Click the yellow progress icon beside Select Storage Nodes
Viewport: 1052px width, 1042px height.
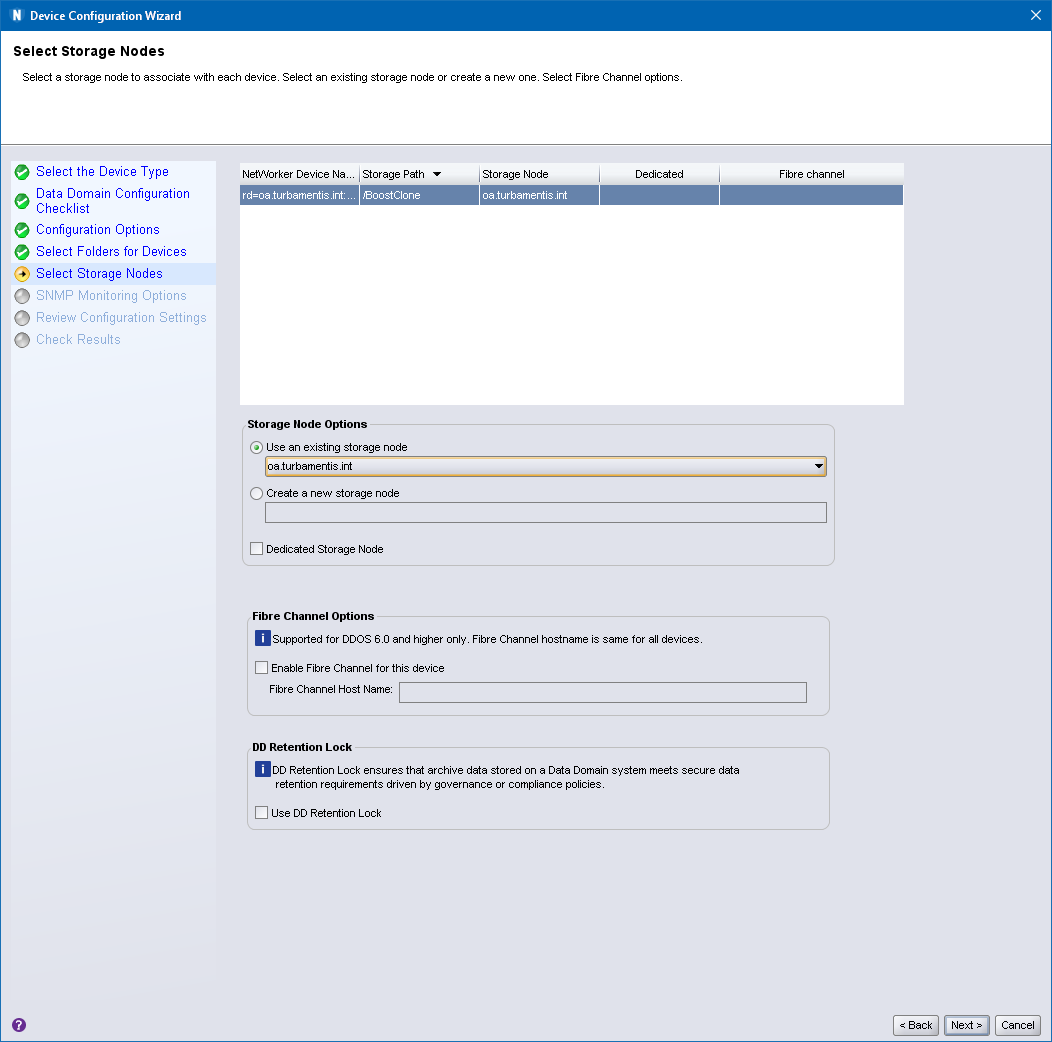[x=22, y=273]
